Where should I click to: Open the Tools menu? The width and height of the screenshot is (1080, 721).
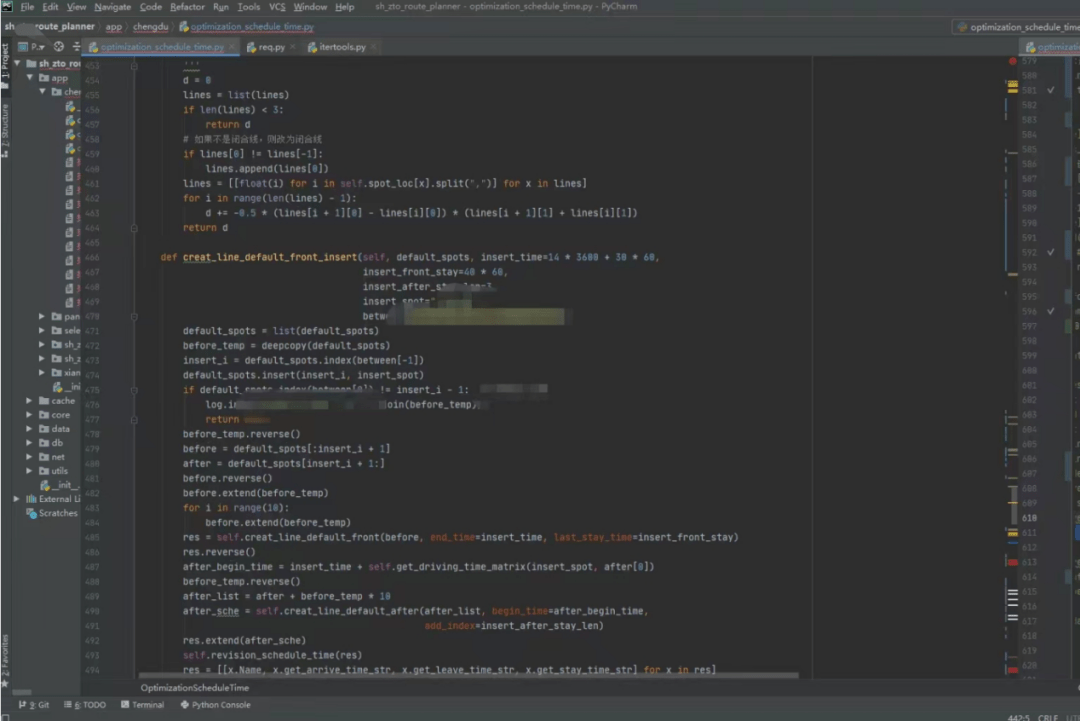(x=249, y=7)
